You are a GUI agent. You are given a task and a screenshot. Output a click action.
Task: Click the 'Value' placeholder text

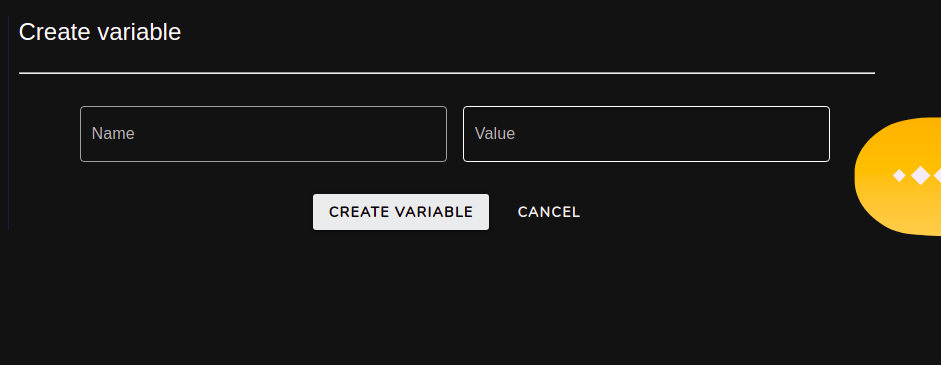click(495, 133)
